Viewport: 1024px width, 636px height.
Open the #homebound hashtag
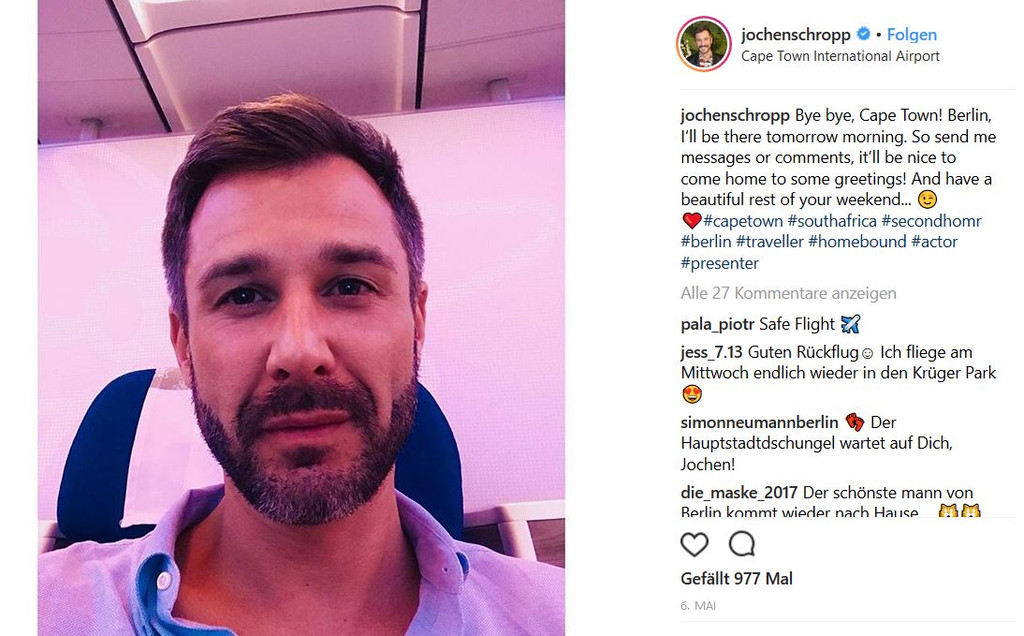pos(857,242)
